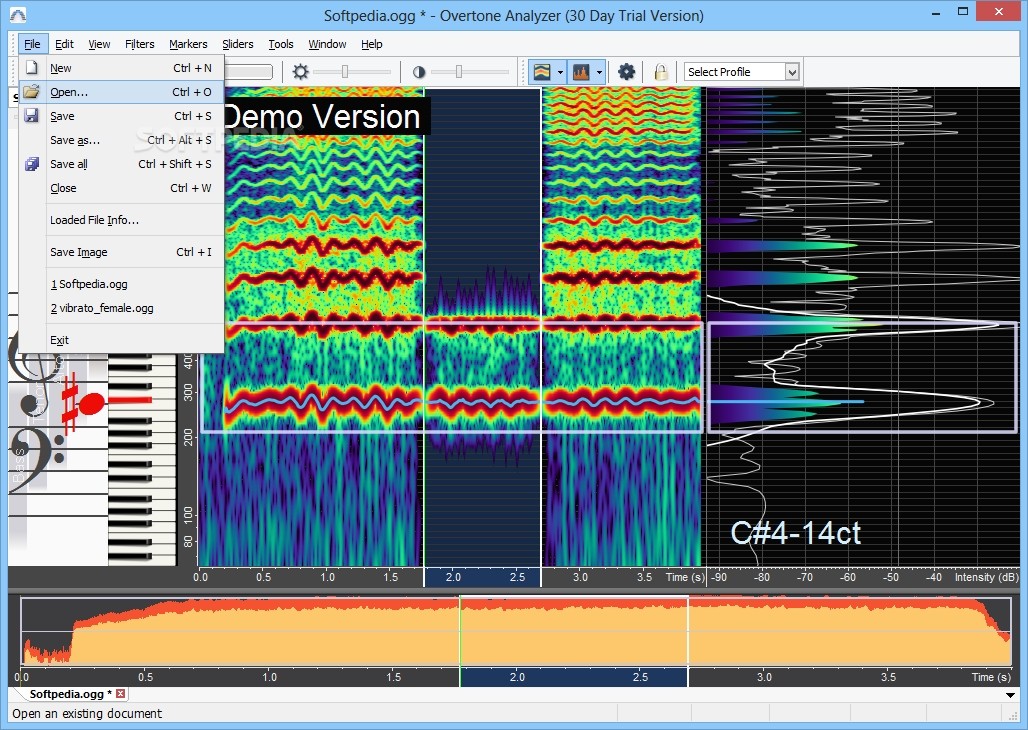Open the Edit menu
Viewport: 1028px width, 730px height.
pos(64,44)
